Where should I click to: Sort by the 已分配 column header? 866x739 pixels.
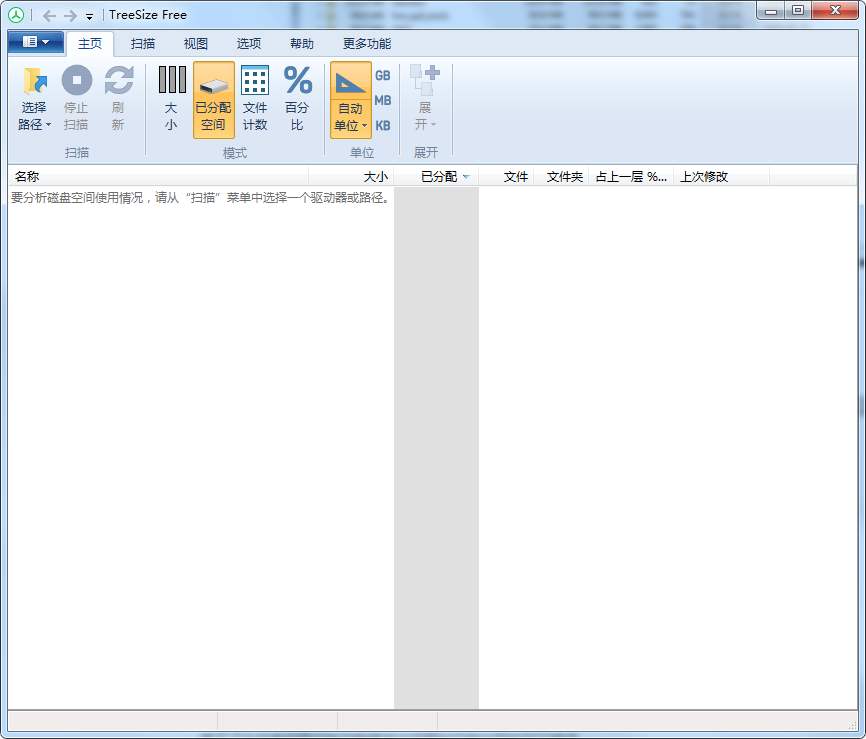pyautogui.click(x=436, y=177)
